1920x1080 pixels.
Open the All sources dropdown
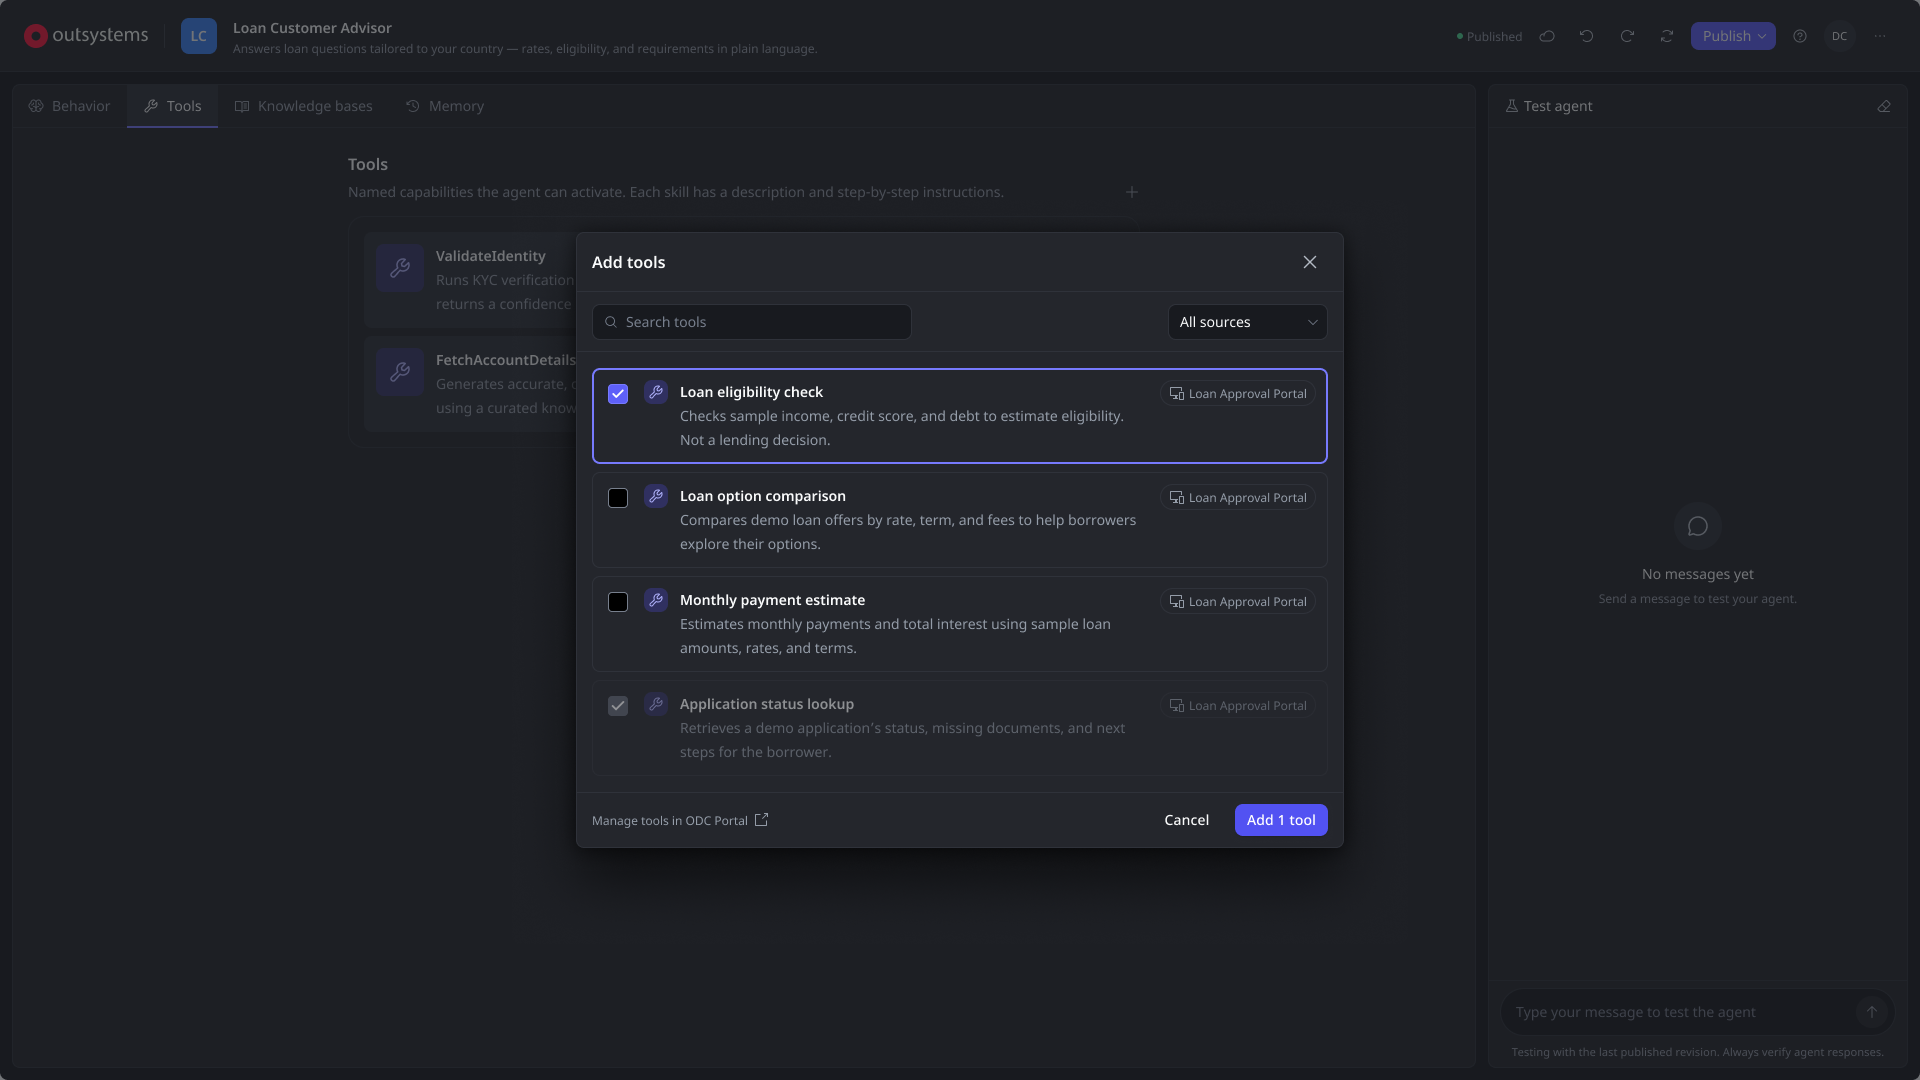point(1248,322)
